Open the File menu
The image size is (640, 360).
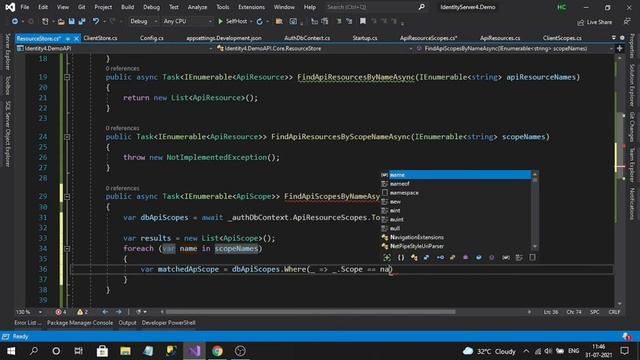tap(24, 7)
